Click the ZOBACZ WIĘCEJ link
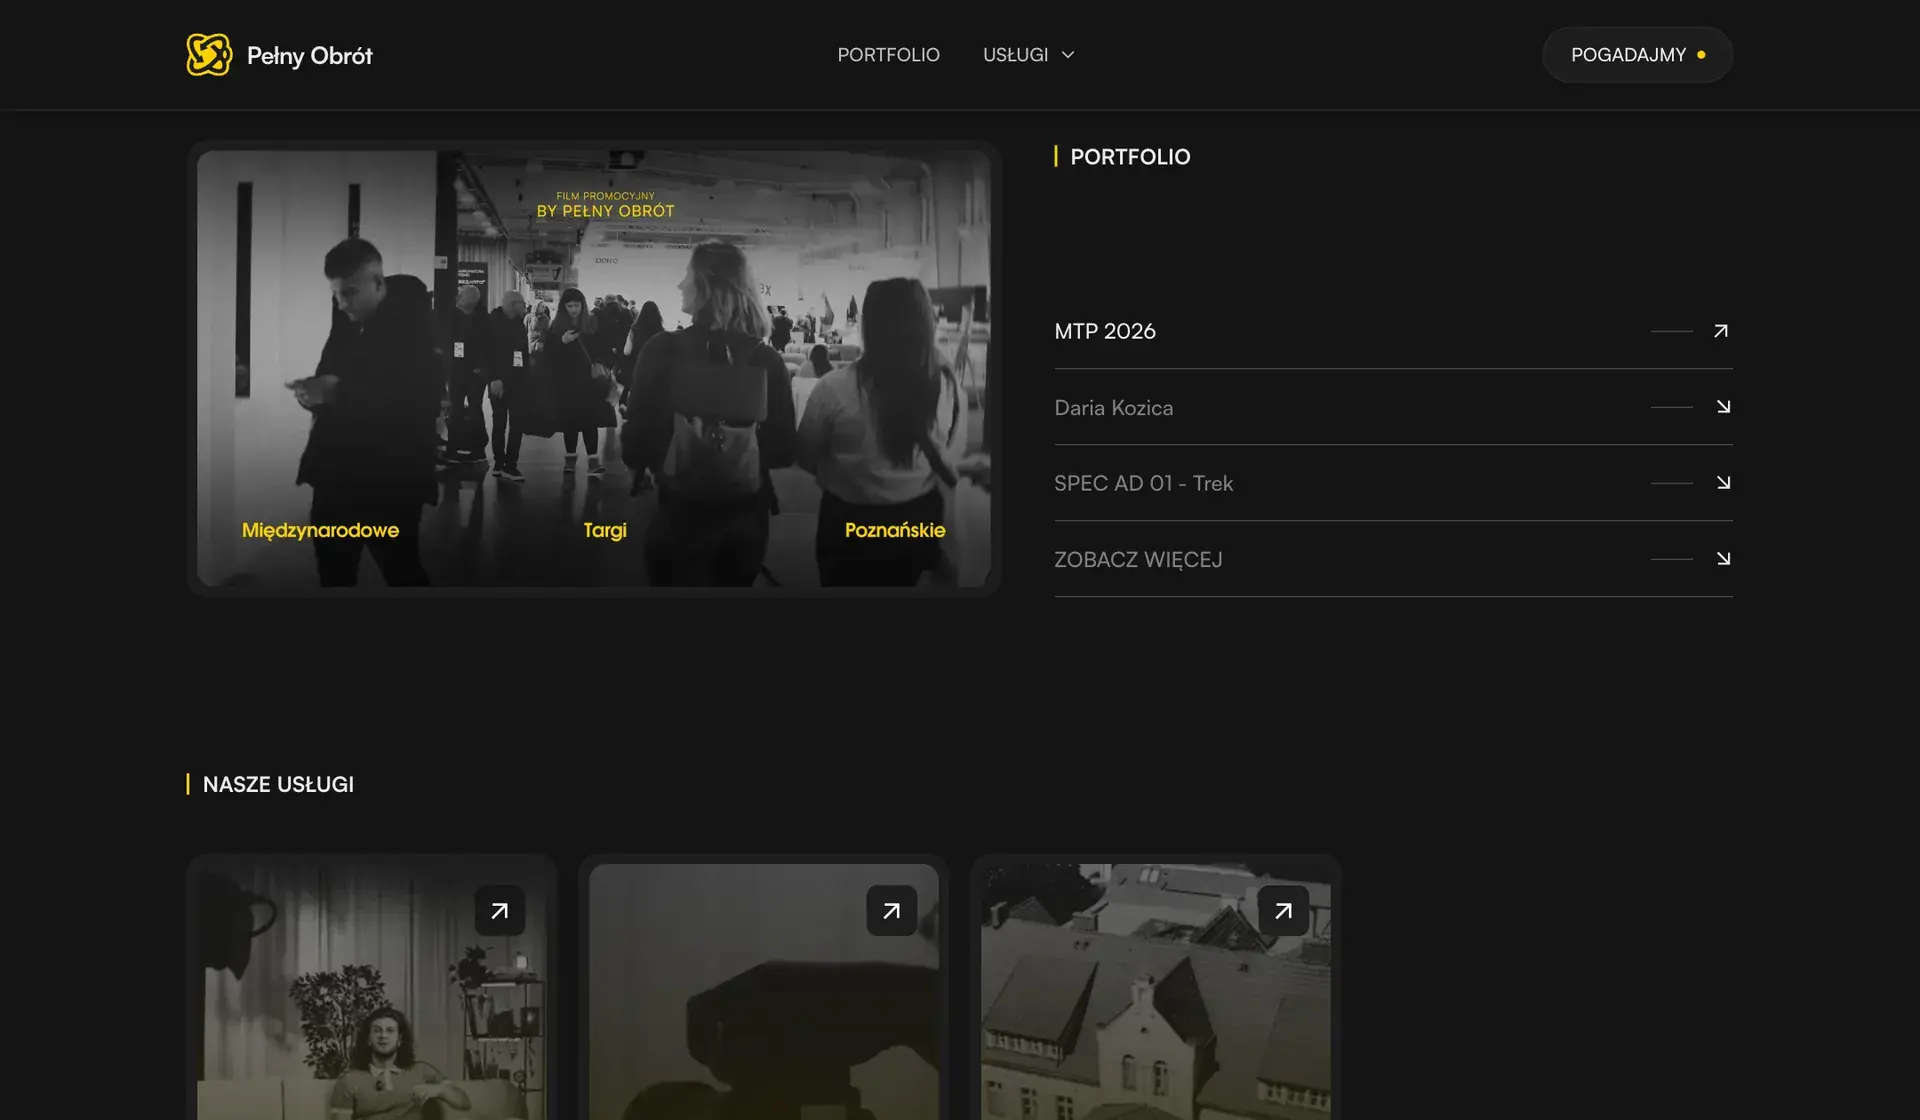 click(1393, 559)
